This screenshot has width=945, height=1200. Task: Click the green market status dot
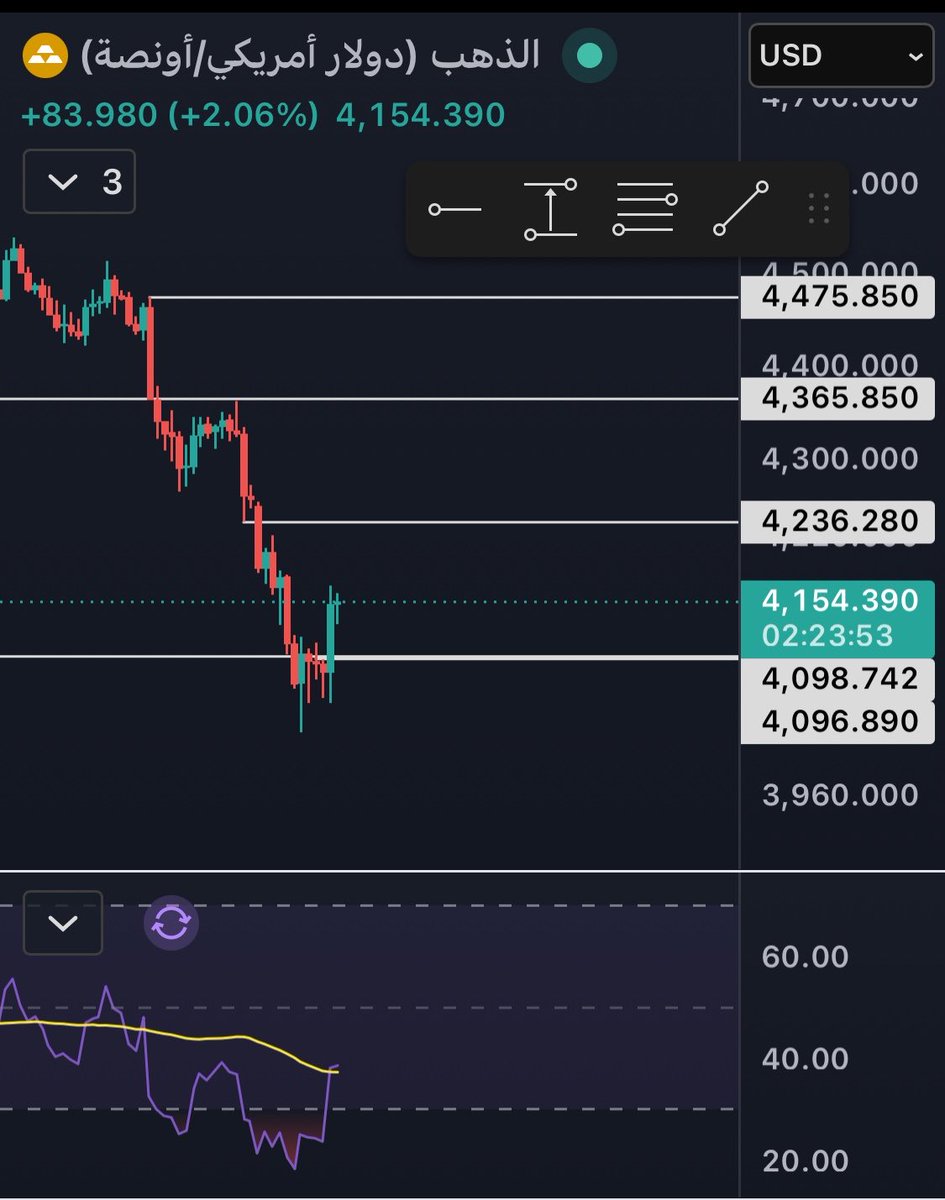click(x=589, y=56)
